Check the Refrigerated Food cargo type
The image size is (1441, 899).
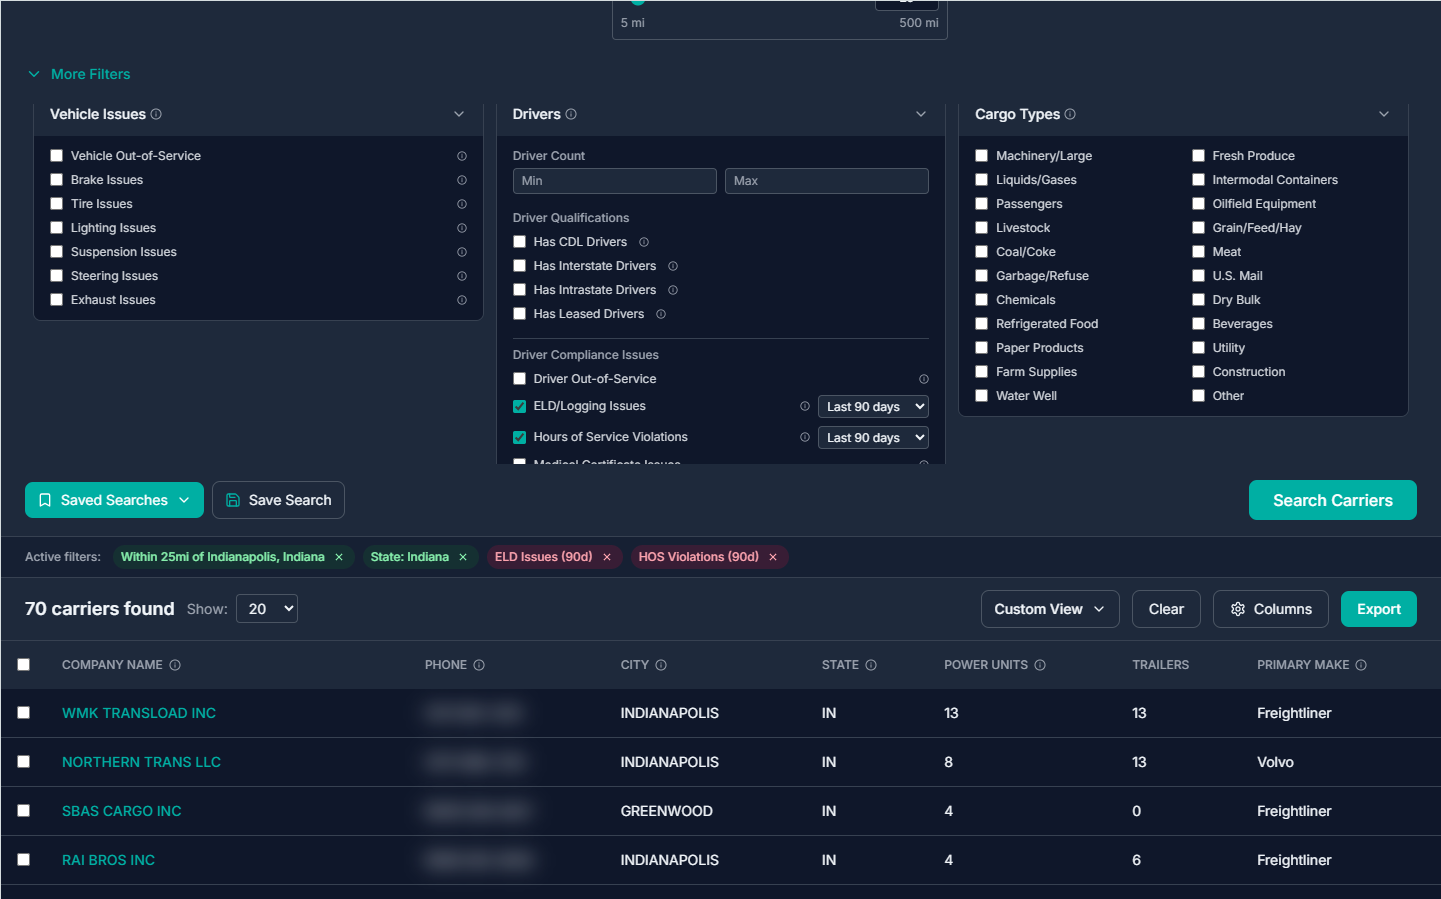982,324
